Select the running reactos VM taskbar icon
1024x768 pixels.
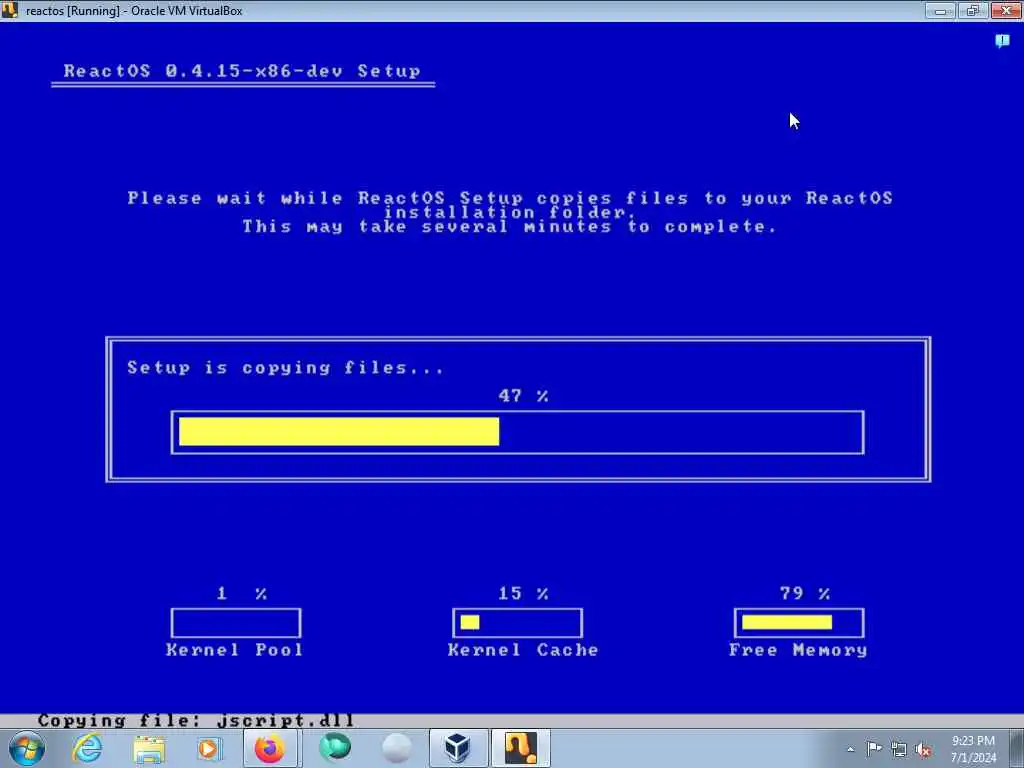coord(520,748)
